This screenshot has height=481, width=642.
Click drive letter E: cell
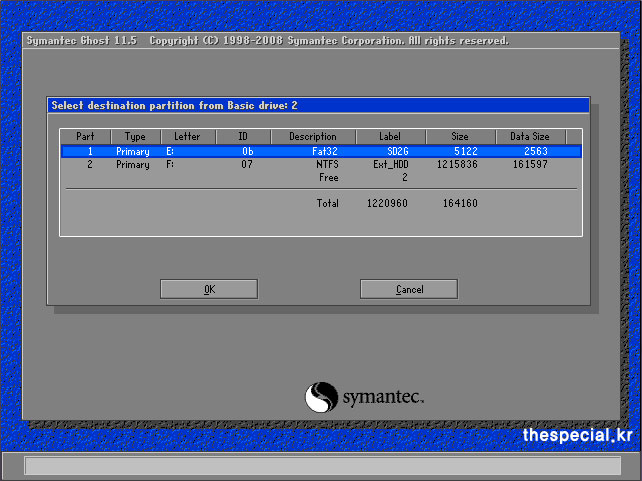point(170,151)
